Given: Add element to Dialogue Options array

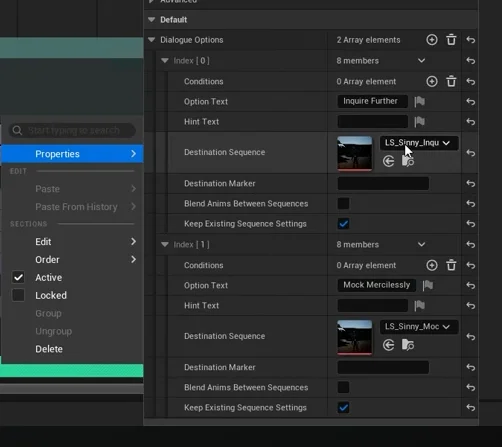Looking at the screenshot, I should click(432, 40).
